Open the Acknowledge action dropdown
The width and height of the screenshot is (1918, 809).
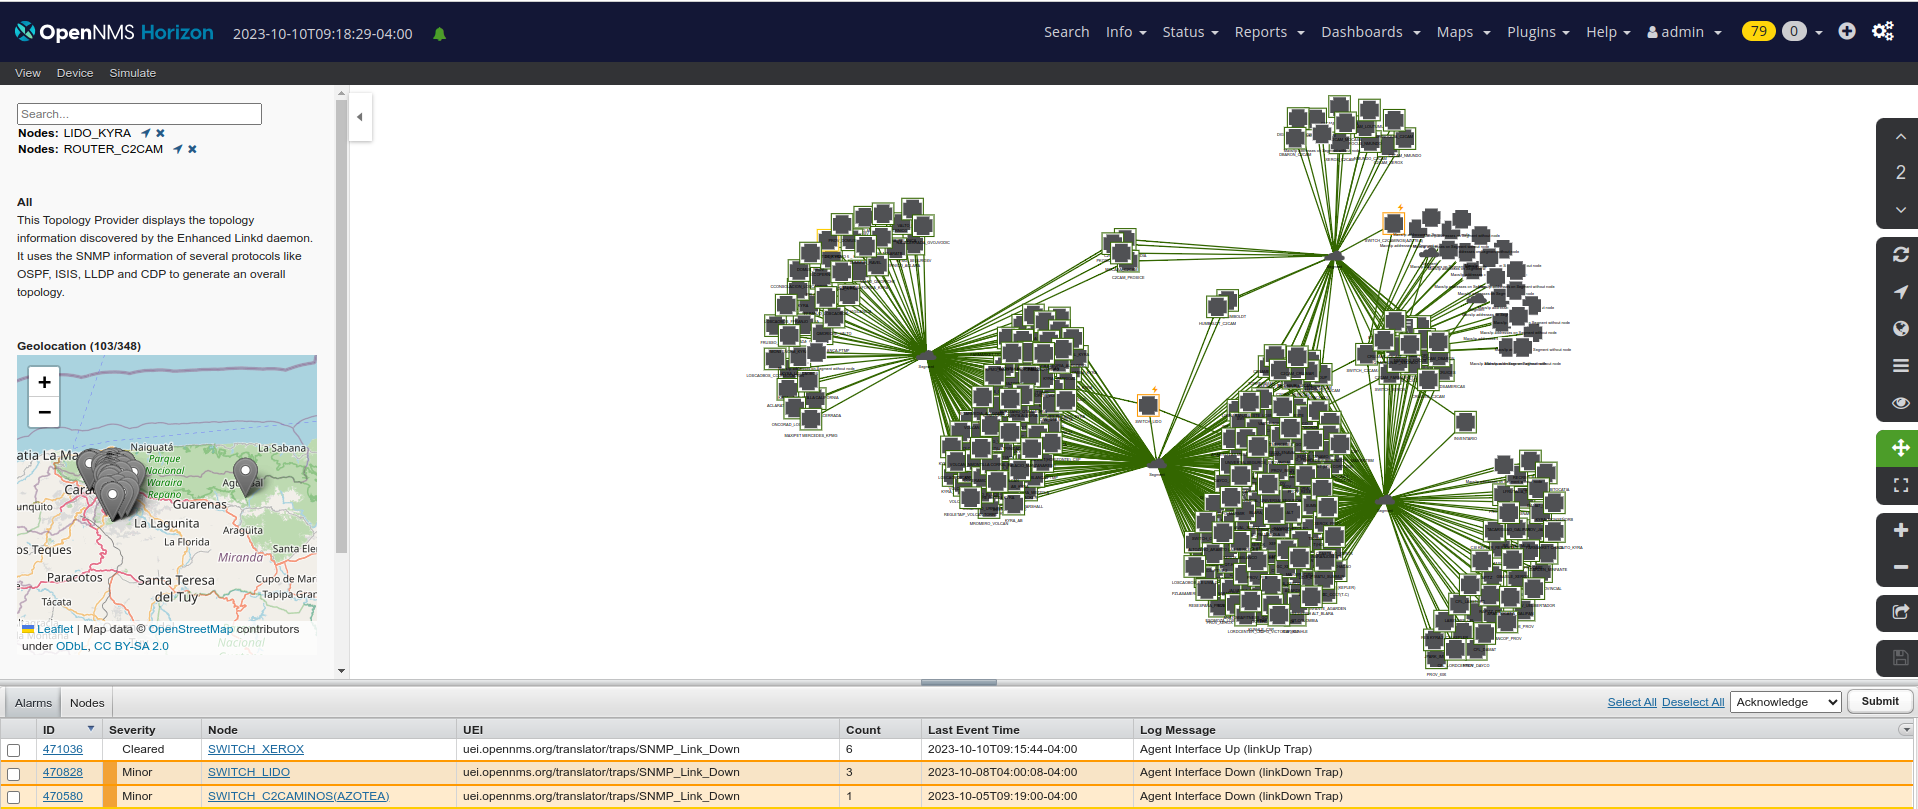click(1786, 702)
